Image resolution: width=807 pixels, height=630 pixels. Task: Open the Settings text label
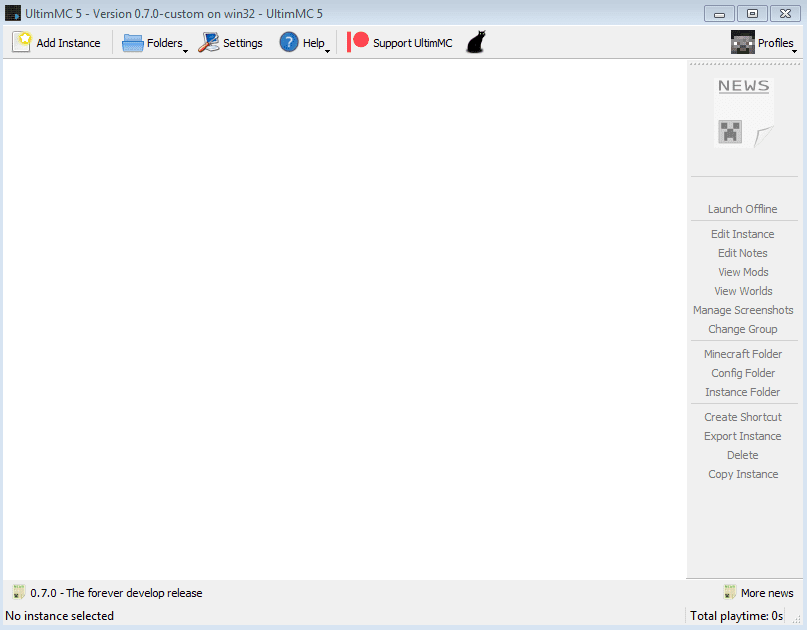point(243,43)
